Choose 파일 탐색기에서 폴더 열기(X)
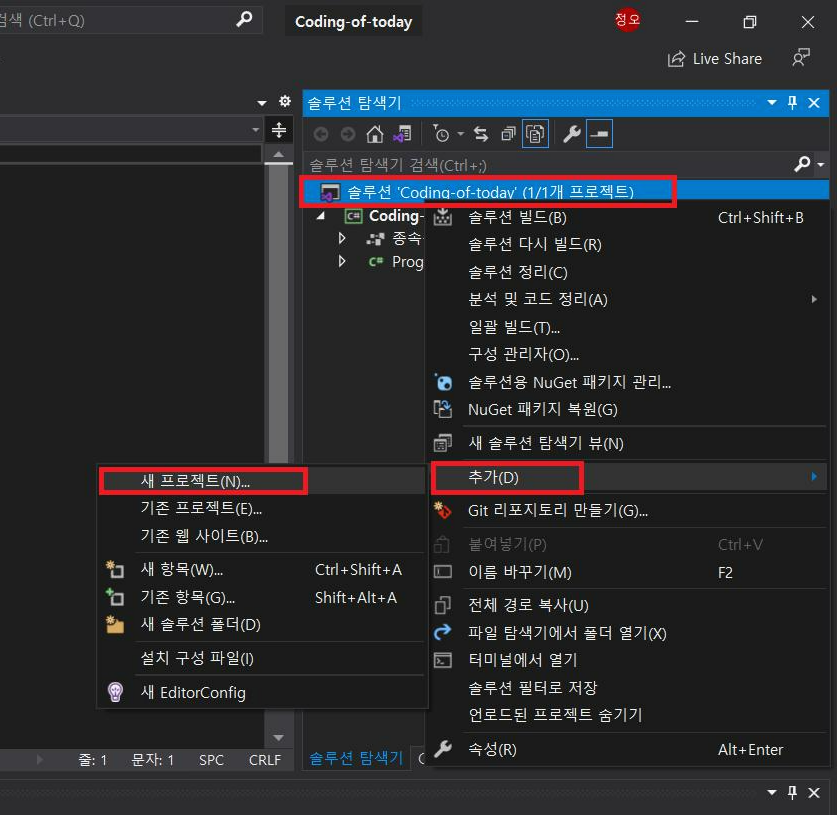Image resolution: width=837 pixels, height=815 pixels. (x=628, y=633)
